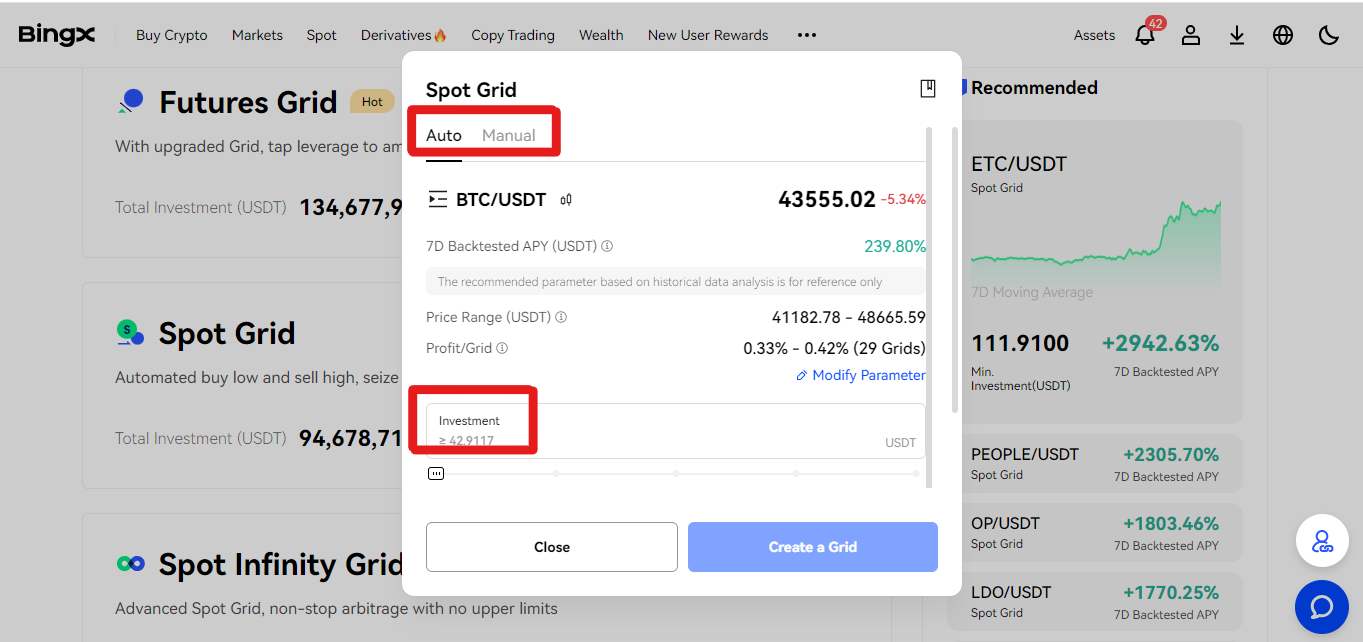Open the notifications bell icon

pos(1145,35)
